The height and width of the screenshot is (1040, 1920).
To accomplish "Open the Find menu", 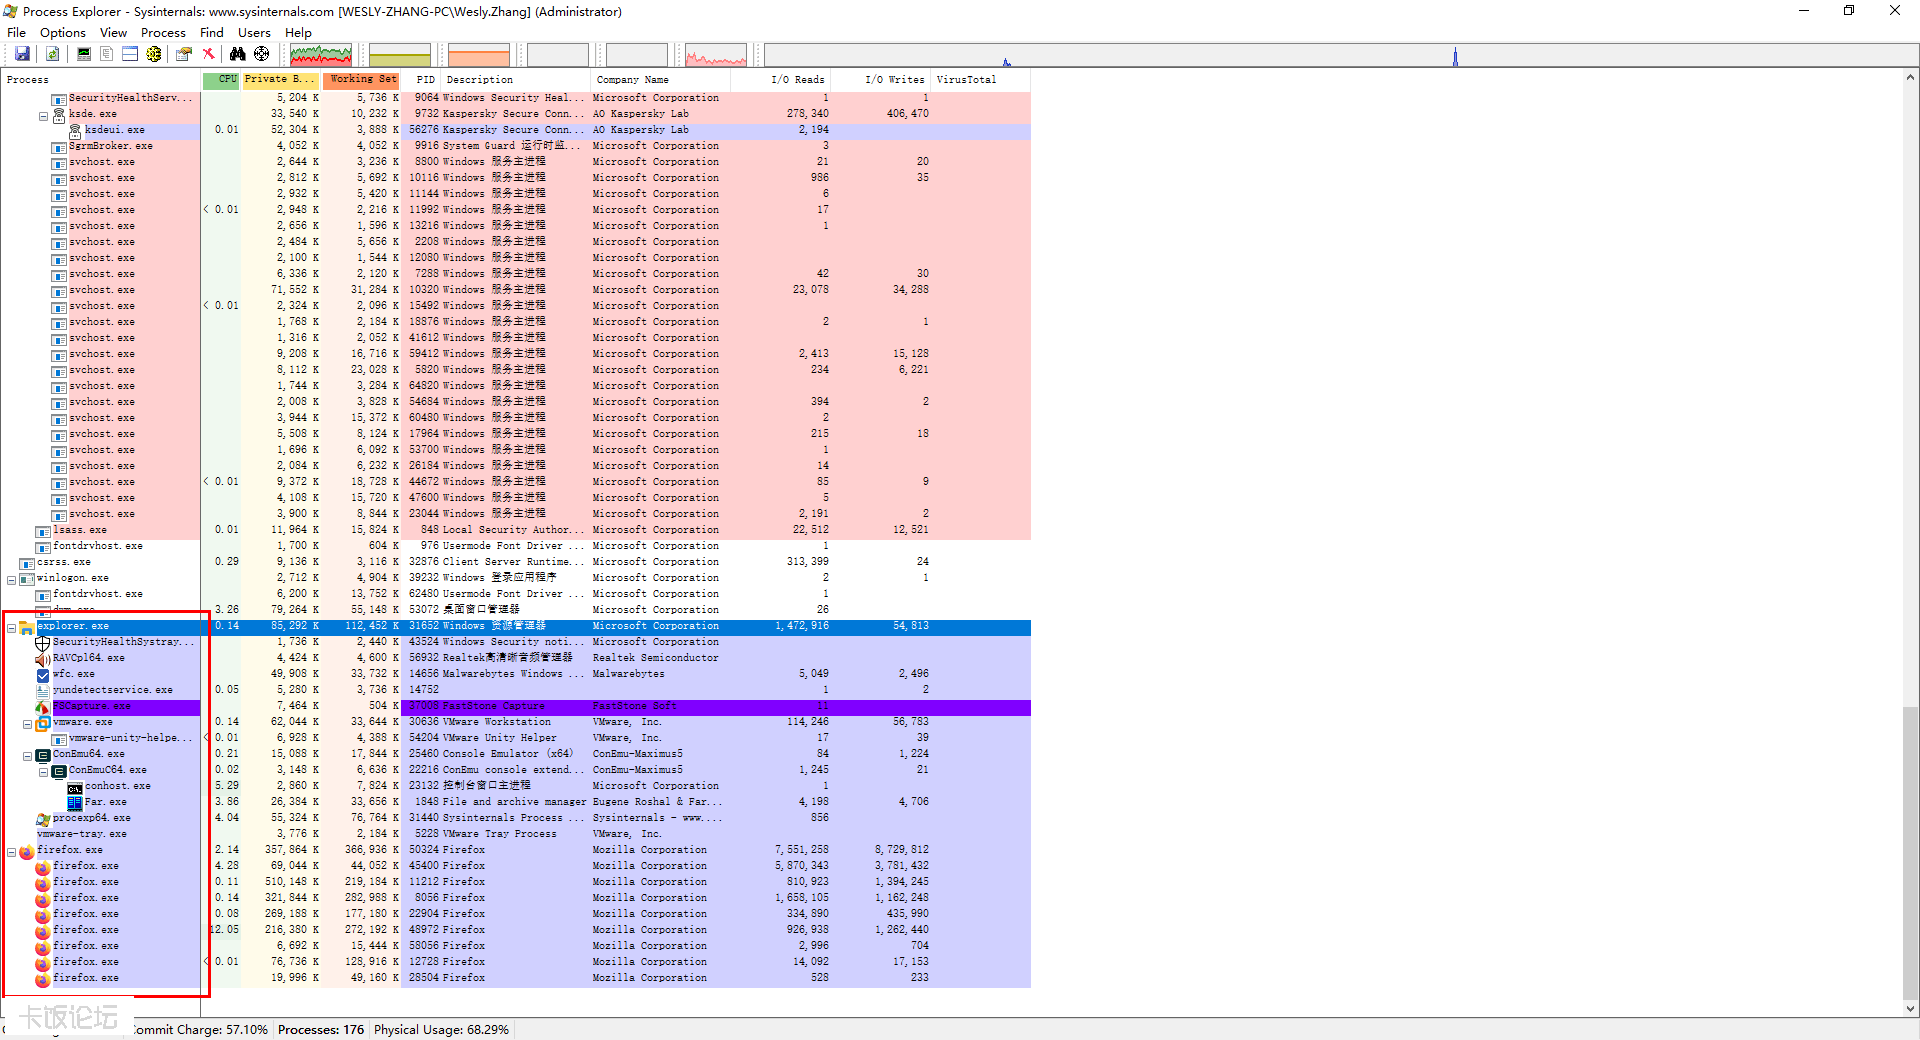I will (x=212, y=32).
